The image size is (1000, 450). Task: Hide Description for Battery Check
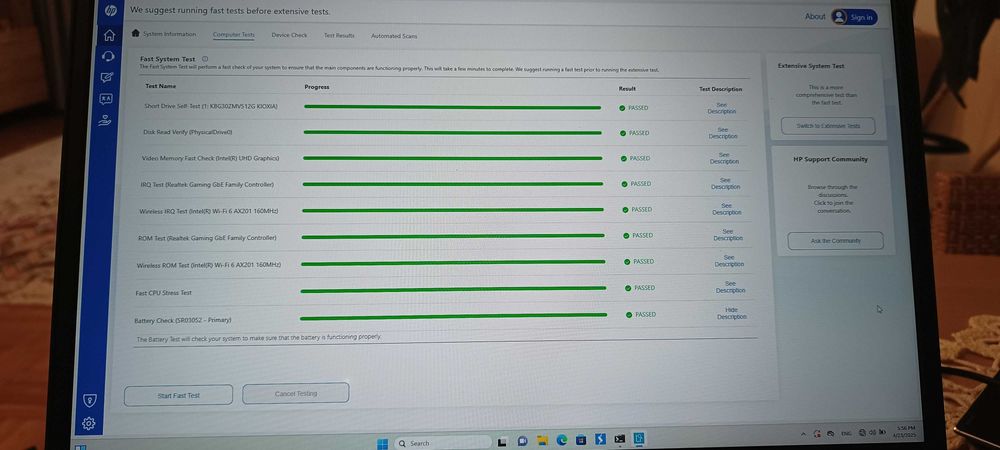click(732, 314)
